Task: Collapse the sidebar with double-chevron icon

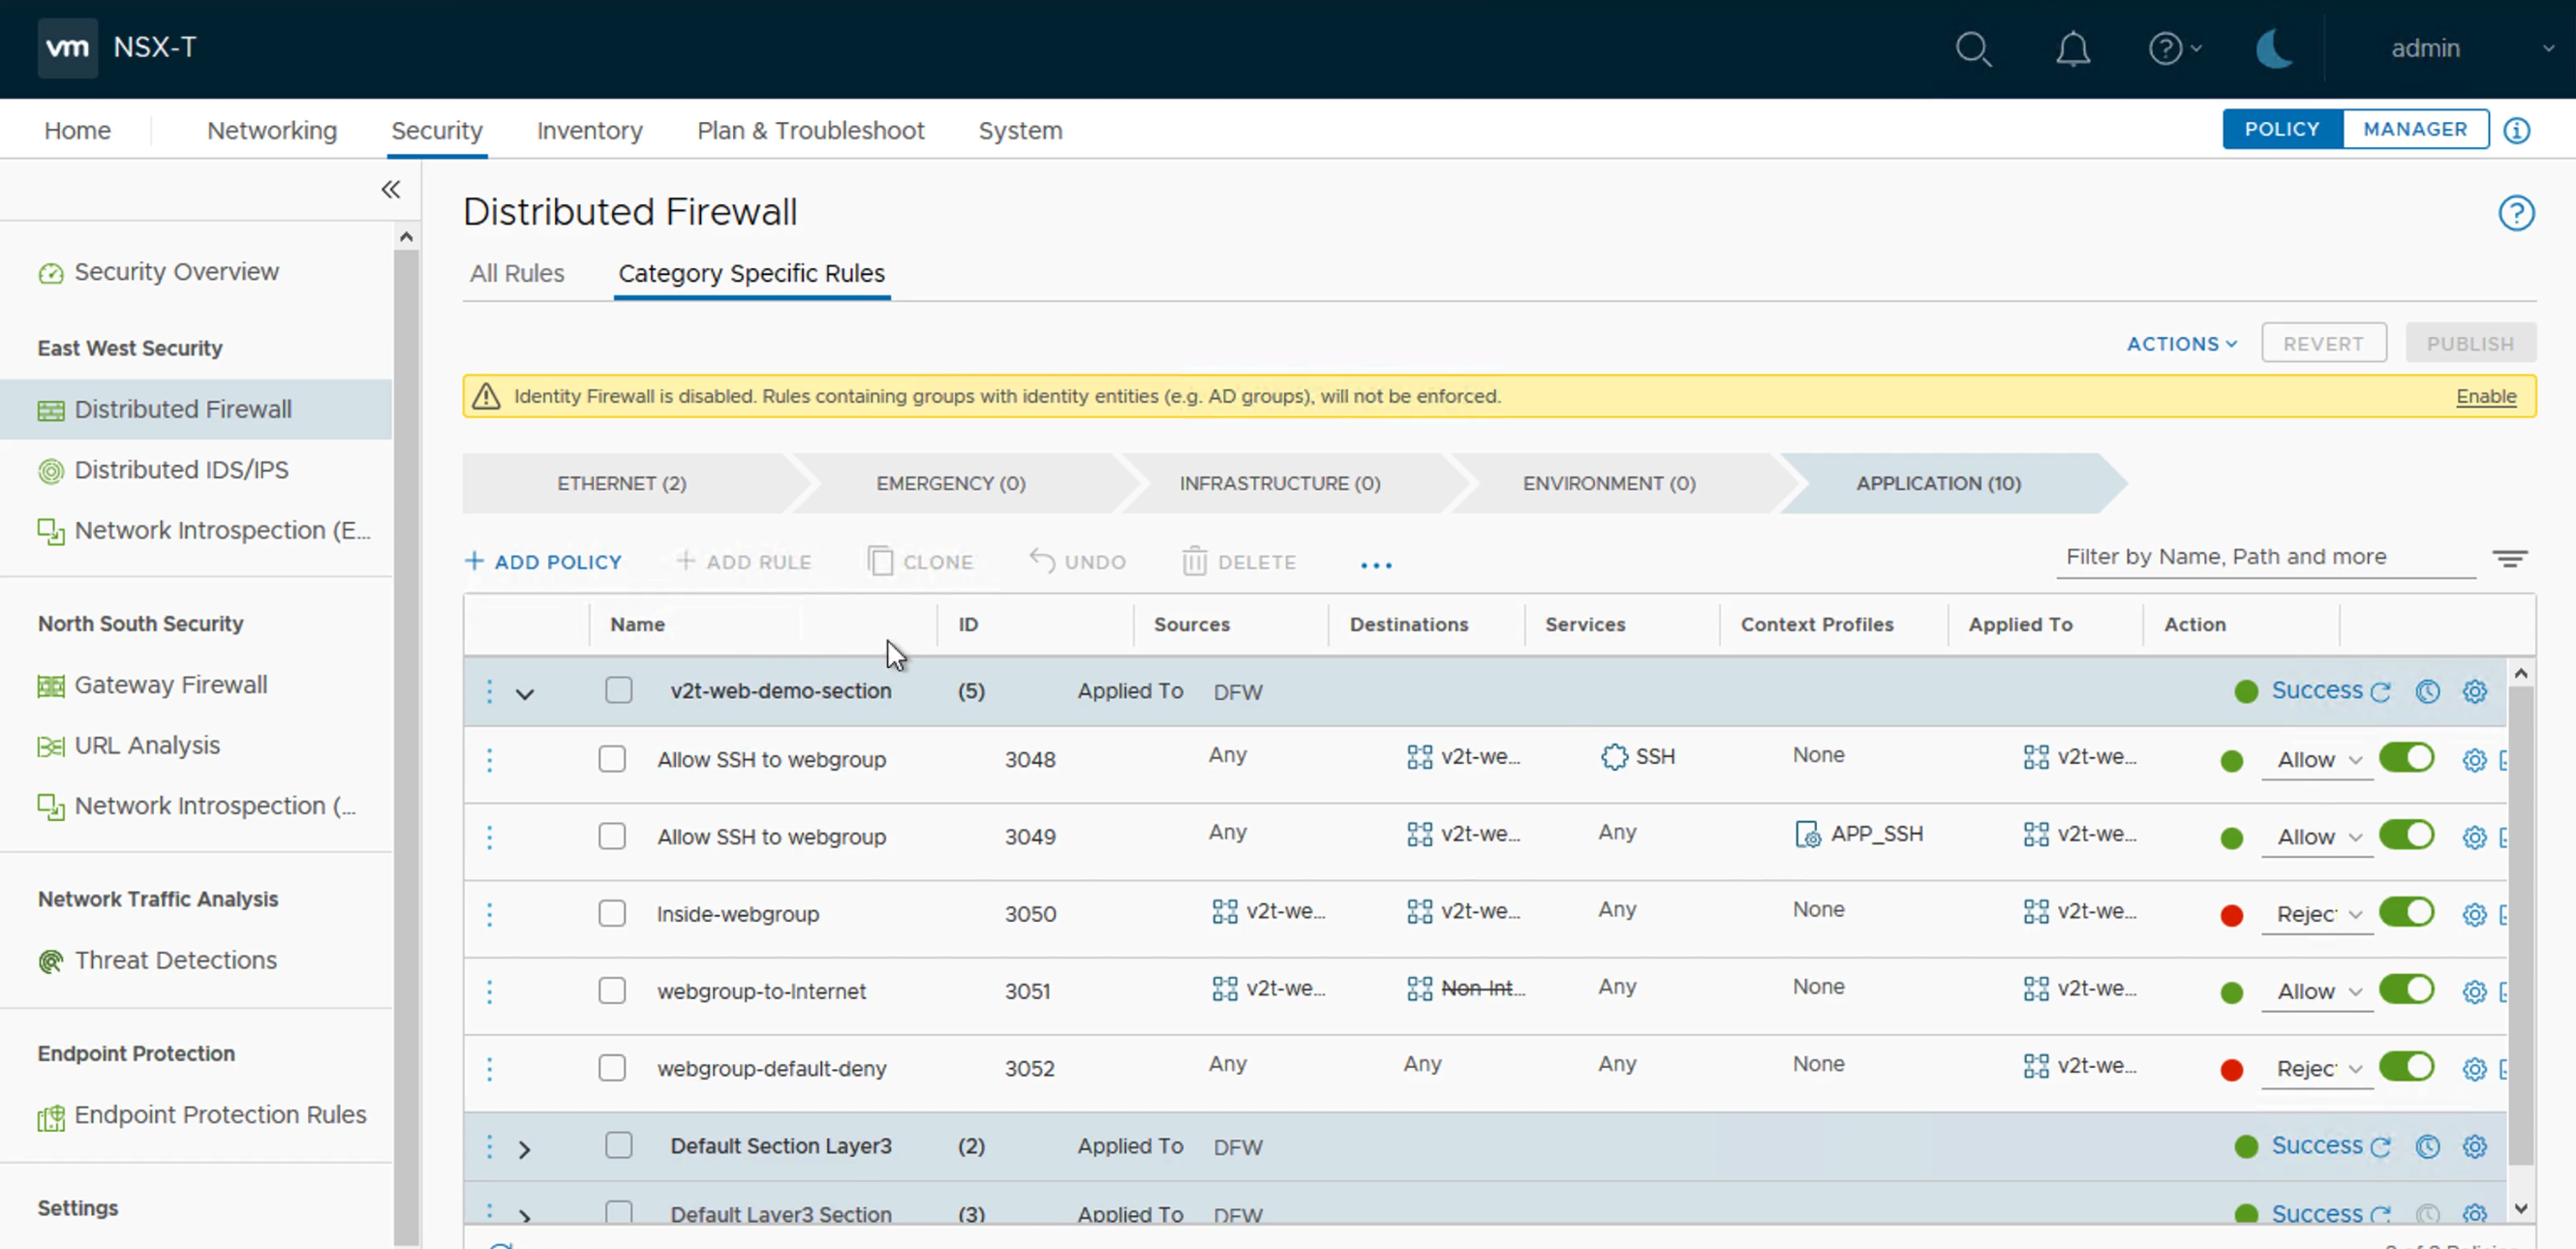Action: [390, 189]
